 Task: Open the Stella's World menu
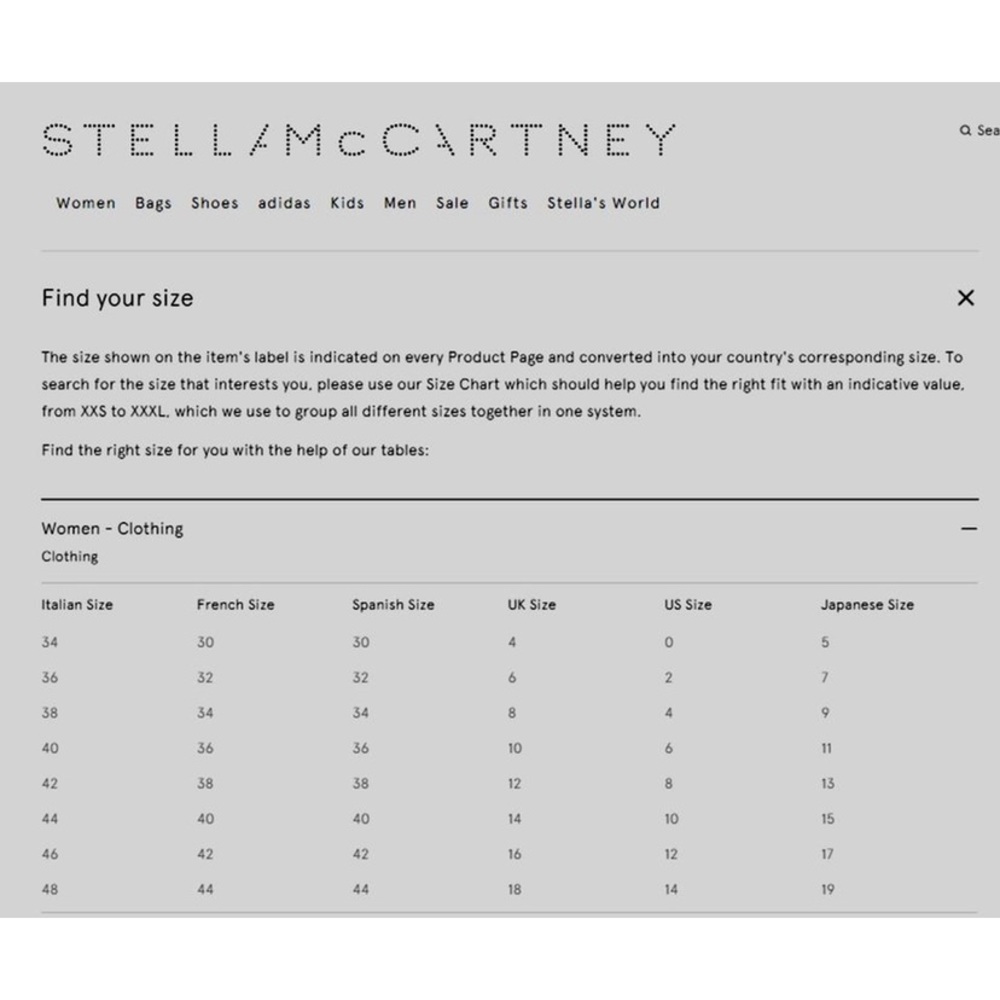point(603,203)
